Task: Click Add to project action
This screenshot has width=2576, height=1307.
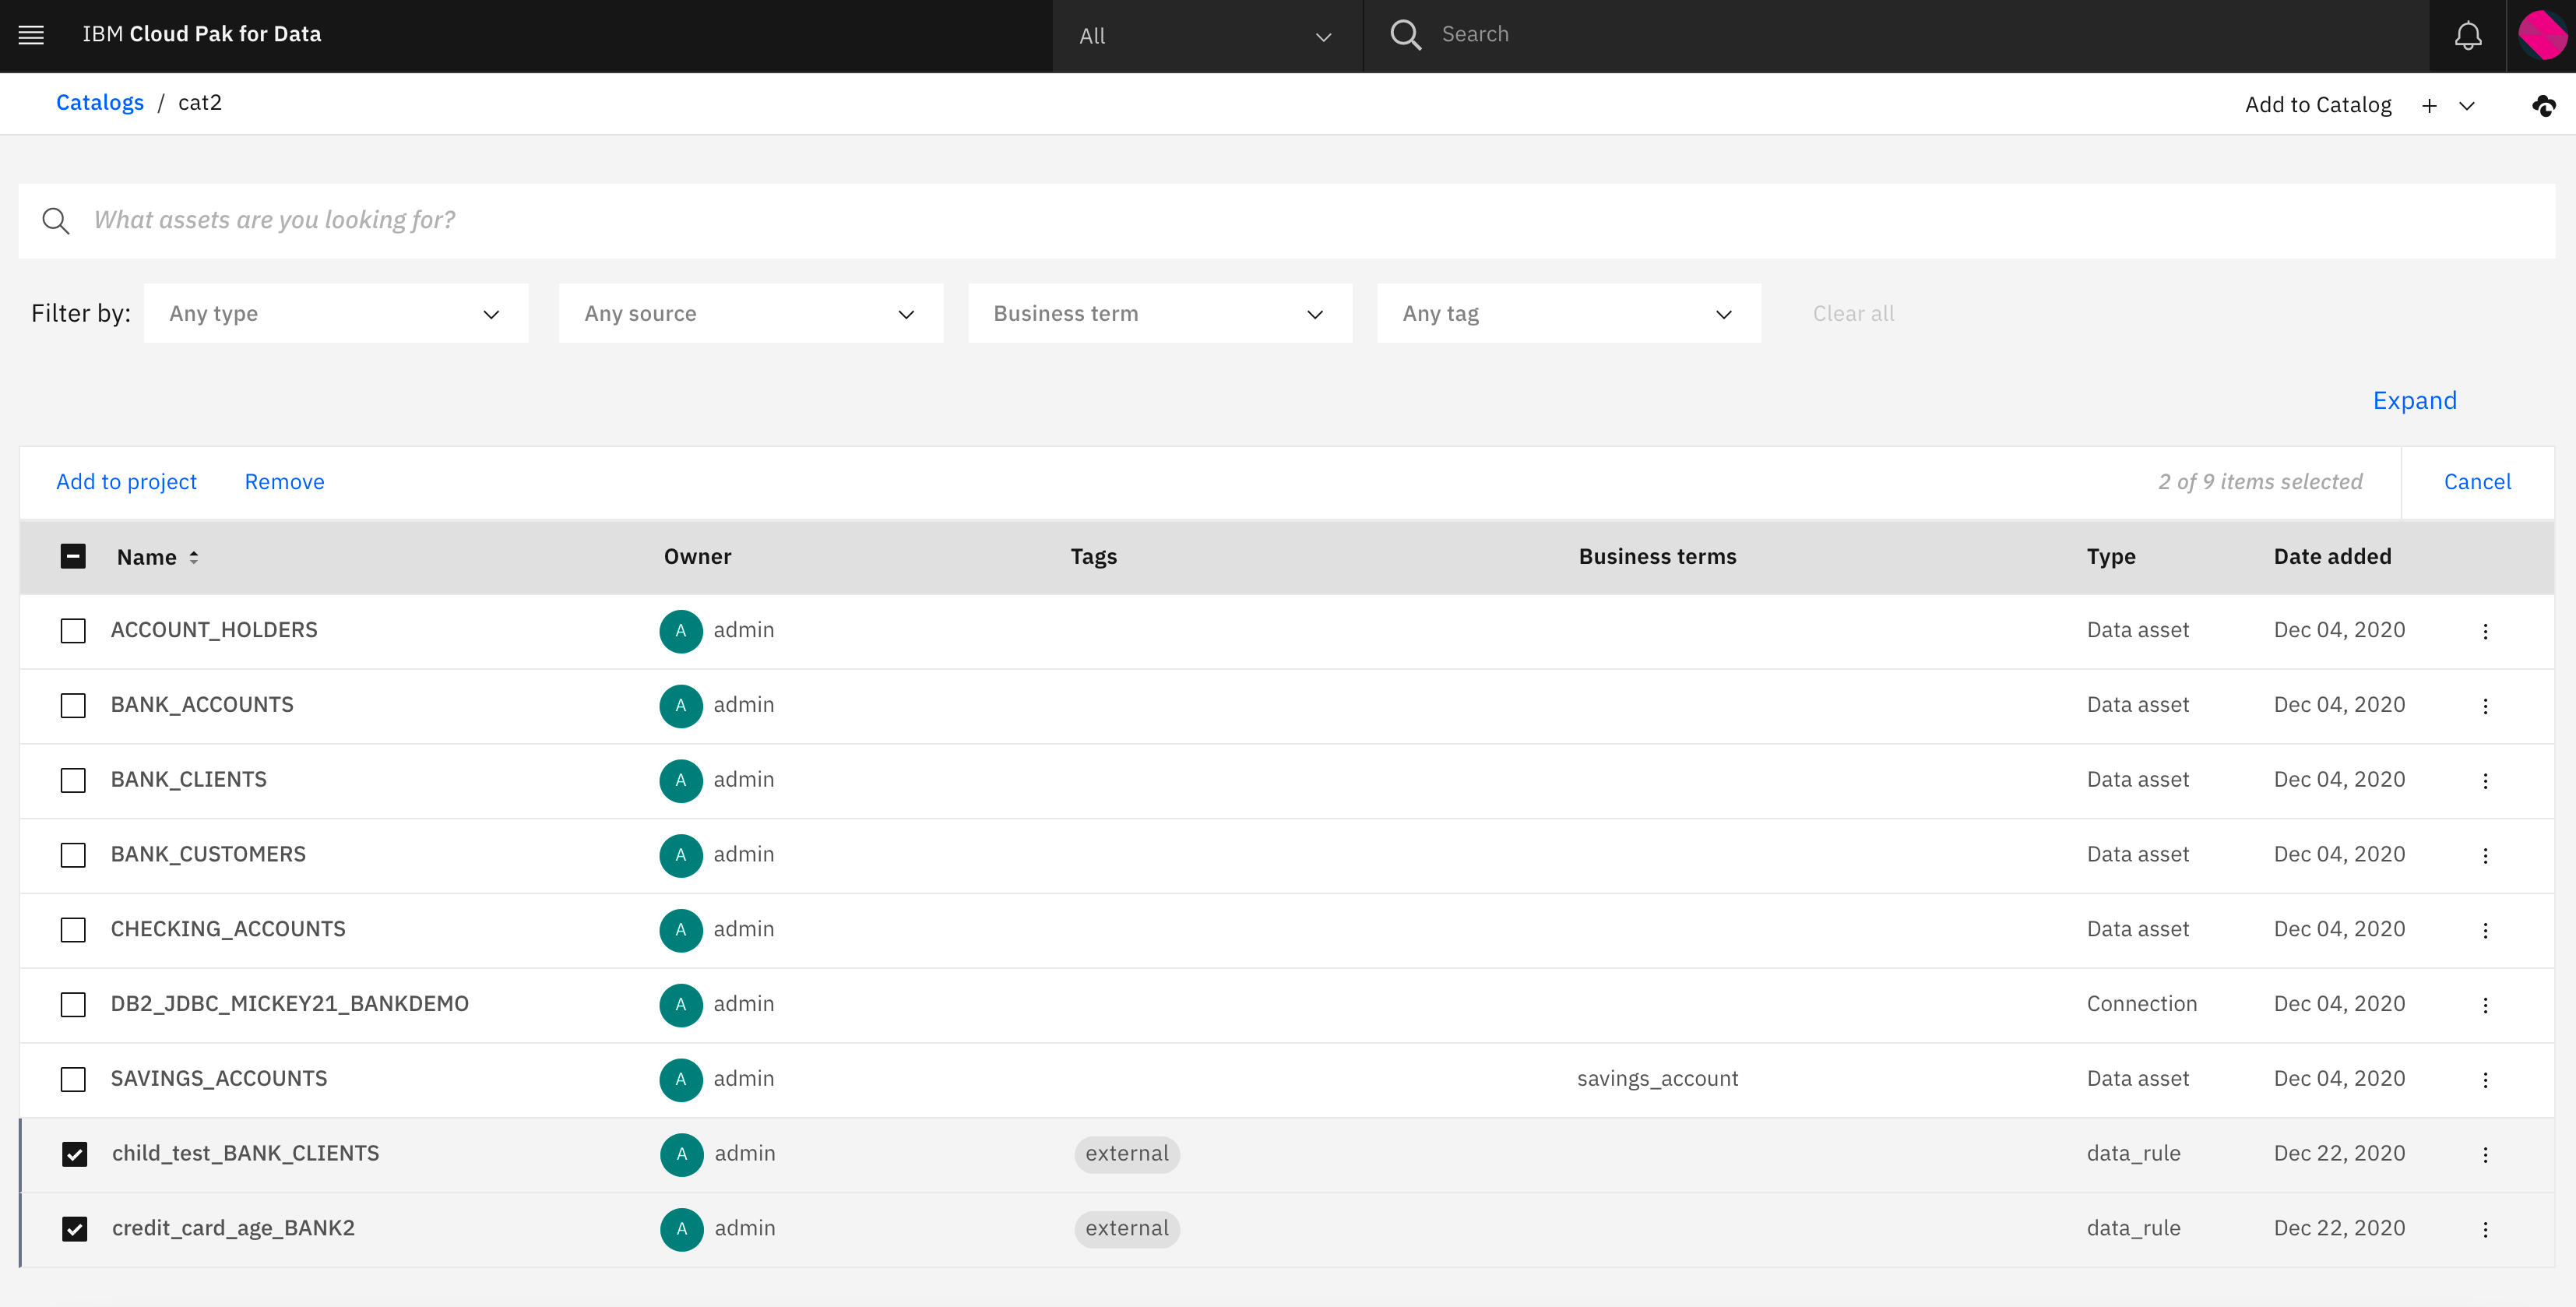Action: tap(126, 482)
